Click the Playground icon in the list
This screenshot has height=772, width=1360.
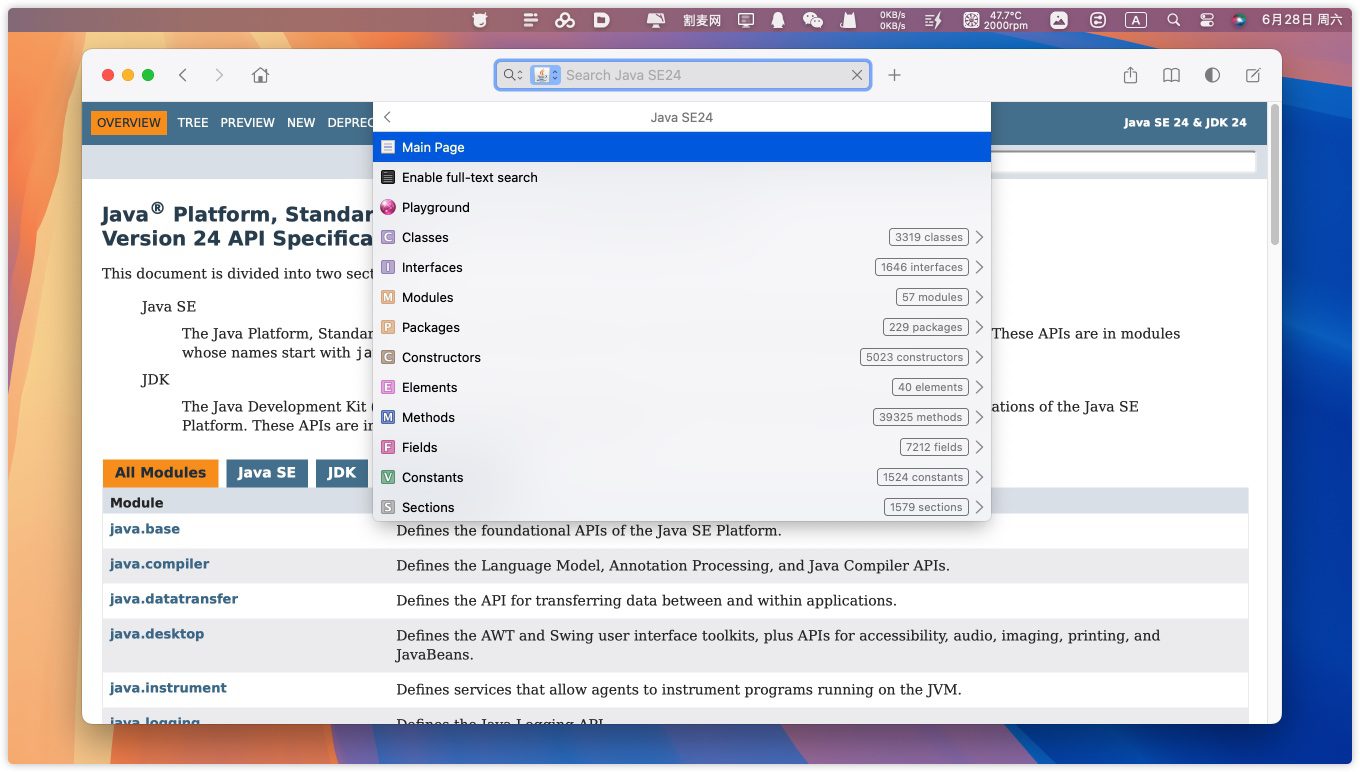tap(388, 207)
